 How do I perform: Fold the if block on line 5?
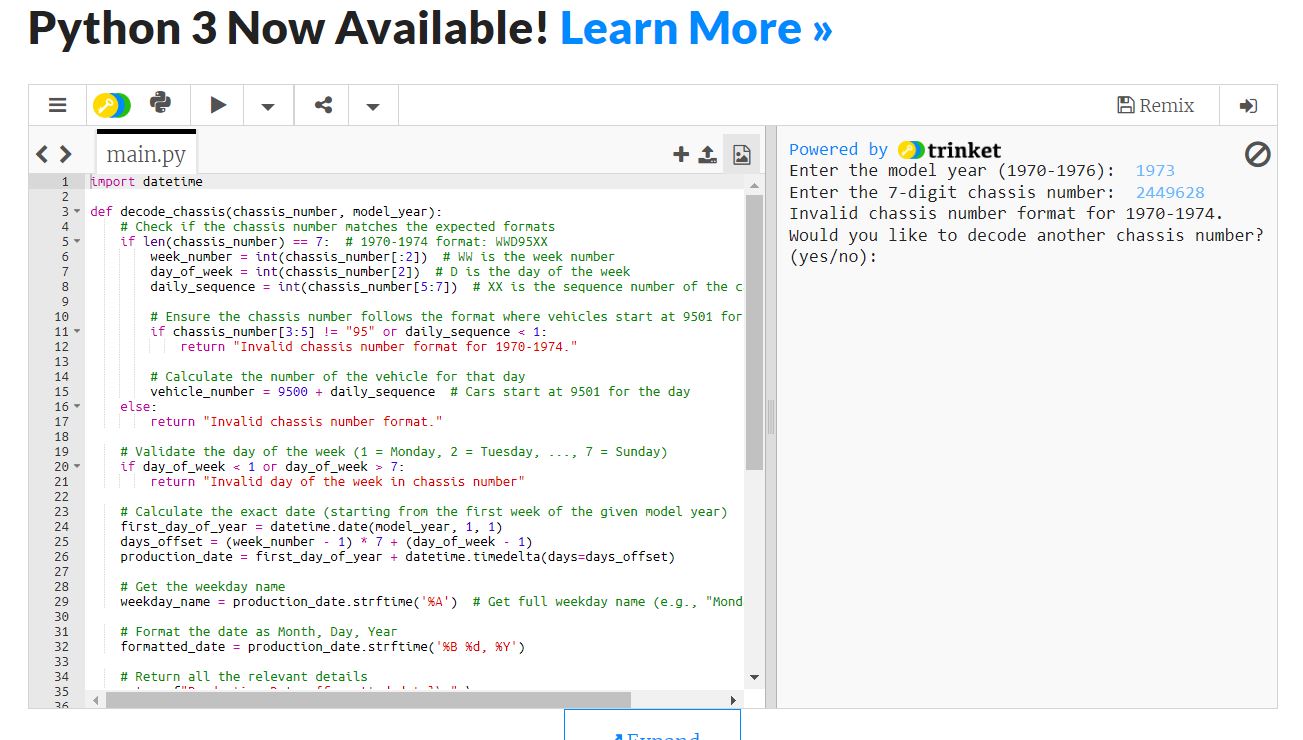[78, 242]
